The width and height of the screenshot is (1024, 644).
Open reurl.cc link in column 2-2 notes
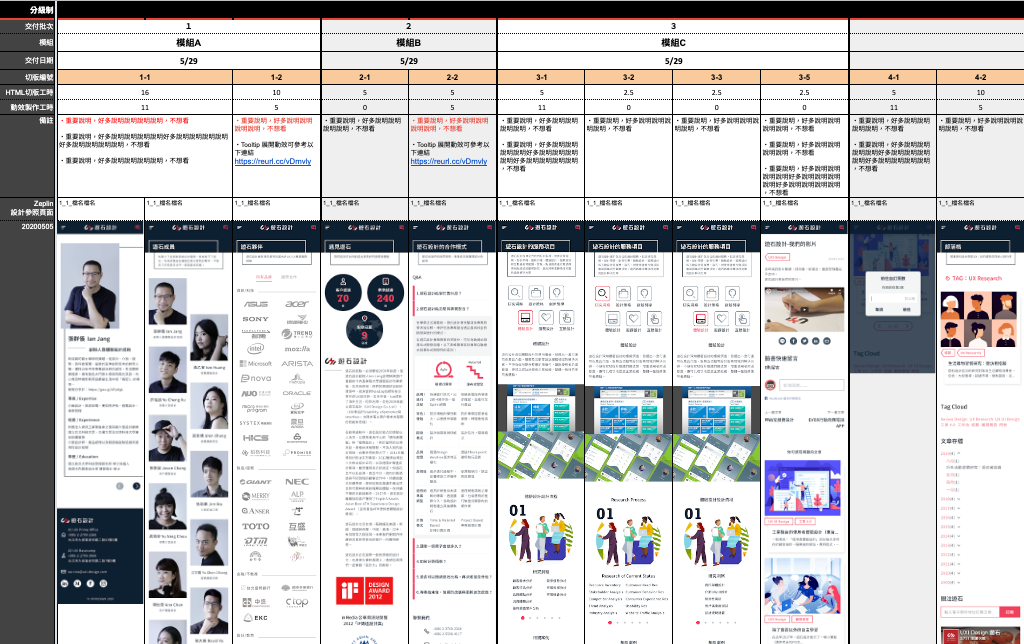click(x=449, y=161)
